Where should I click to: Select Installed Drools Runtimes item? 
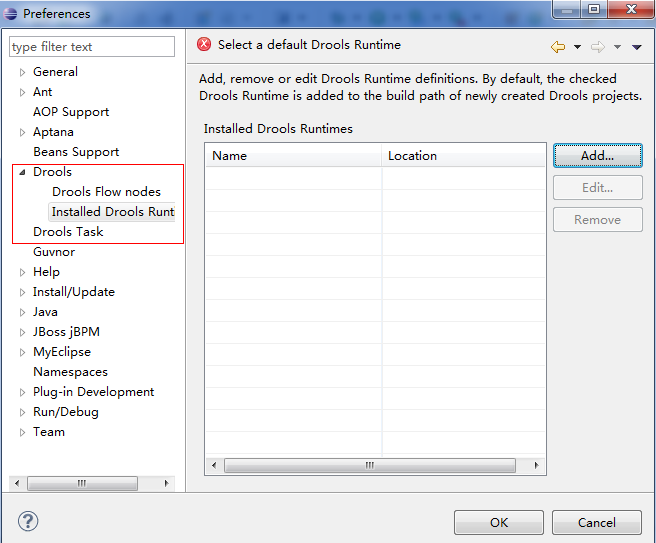[x=112, y=212]
